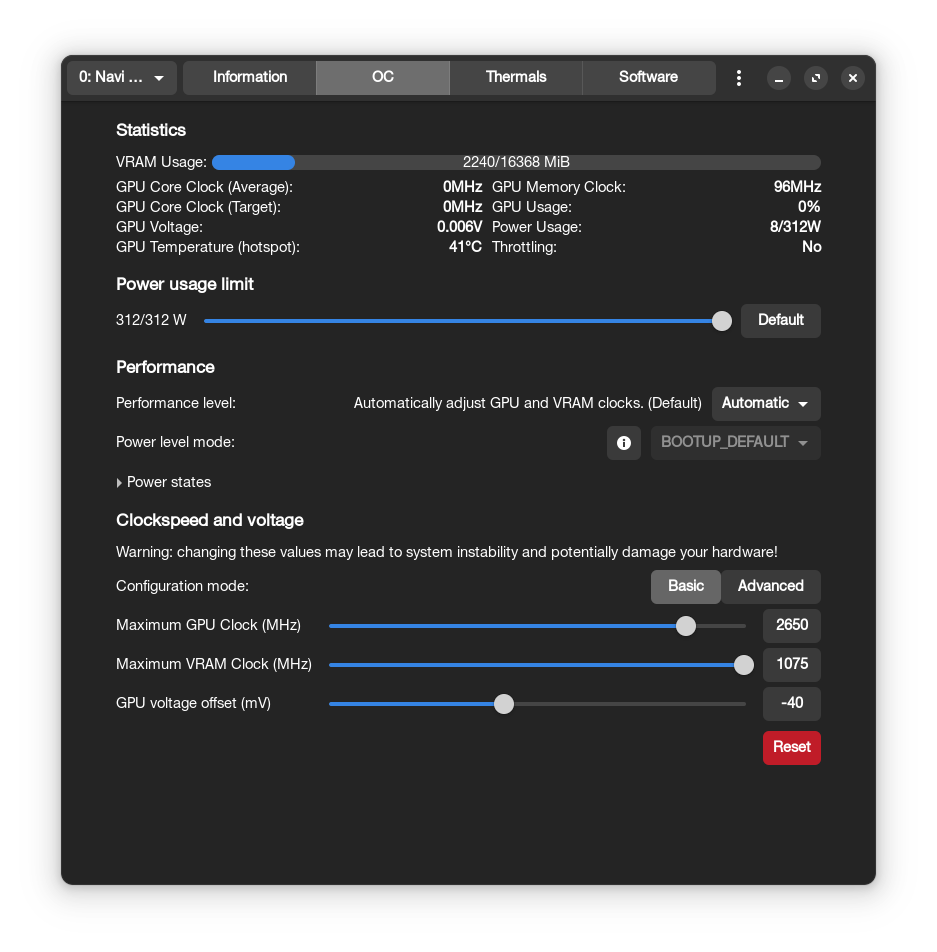Click the 'Automatically adjust GPU and VRAM clocks' description
Image resolution: width=937 pixels, height=952 pixels.
pos(527,403)
